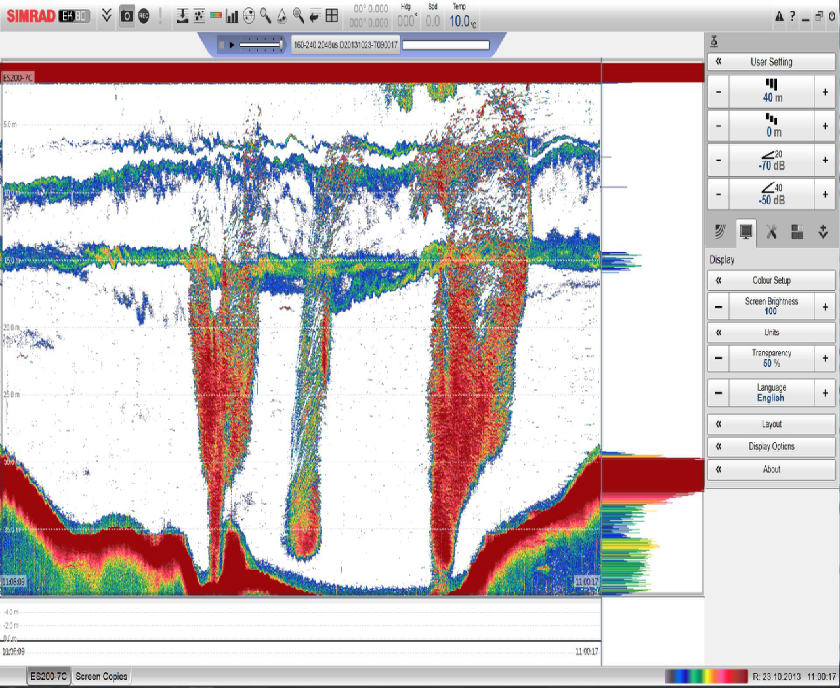Open the Setup wrench icon tab
Viewport: 840px width, 688px height.
771,231
